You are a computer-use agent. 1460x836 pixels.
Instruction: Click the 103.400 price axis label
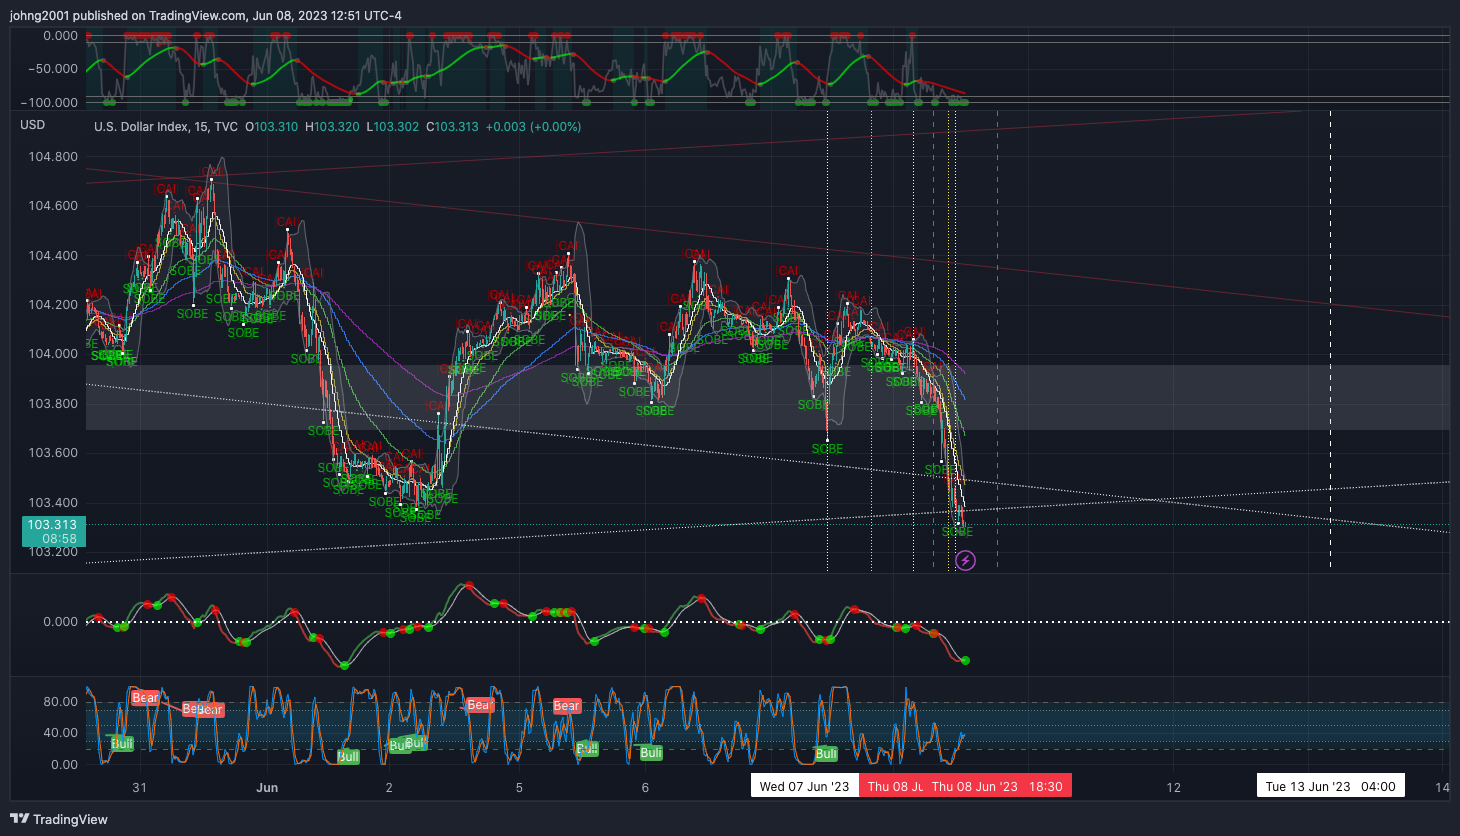[x=53, y=503]
